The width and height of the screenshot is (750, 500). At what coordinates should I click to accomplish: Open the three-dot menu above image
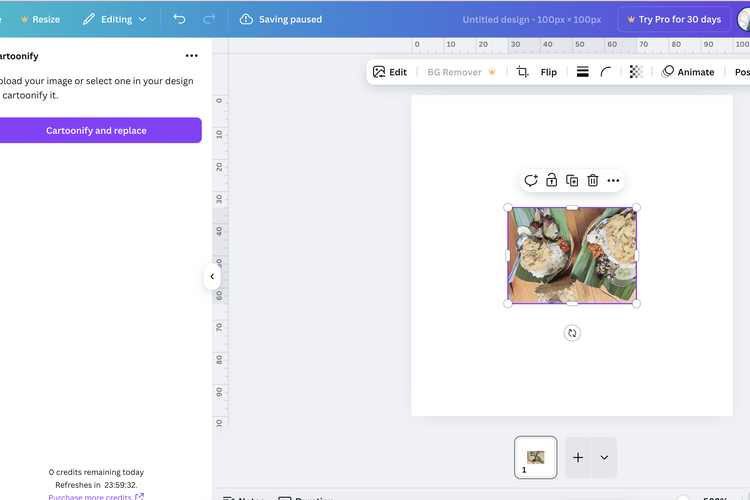[x=613, y=180]
